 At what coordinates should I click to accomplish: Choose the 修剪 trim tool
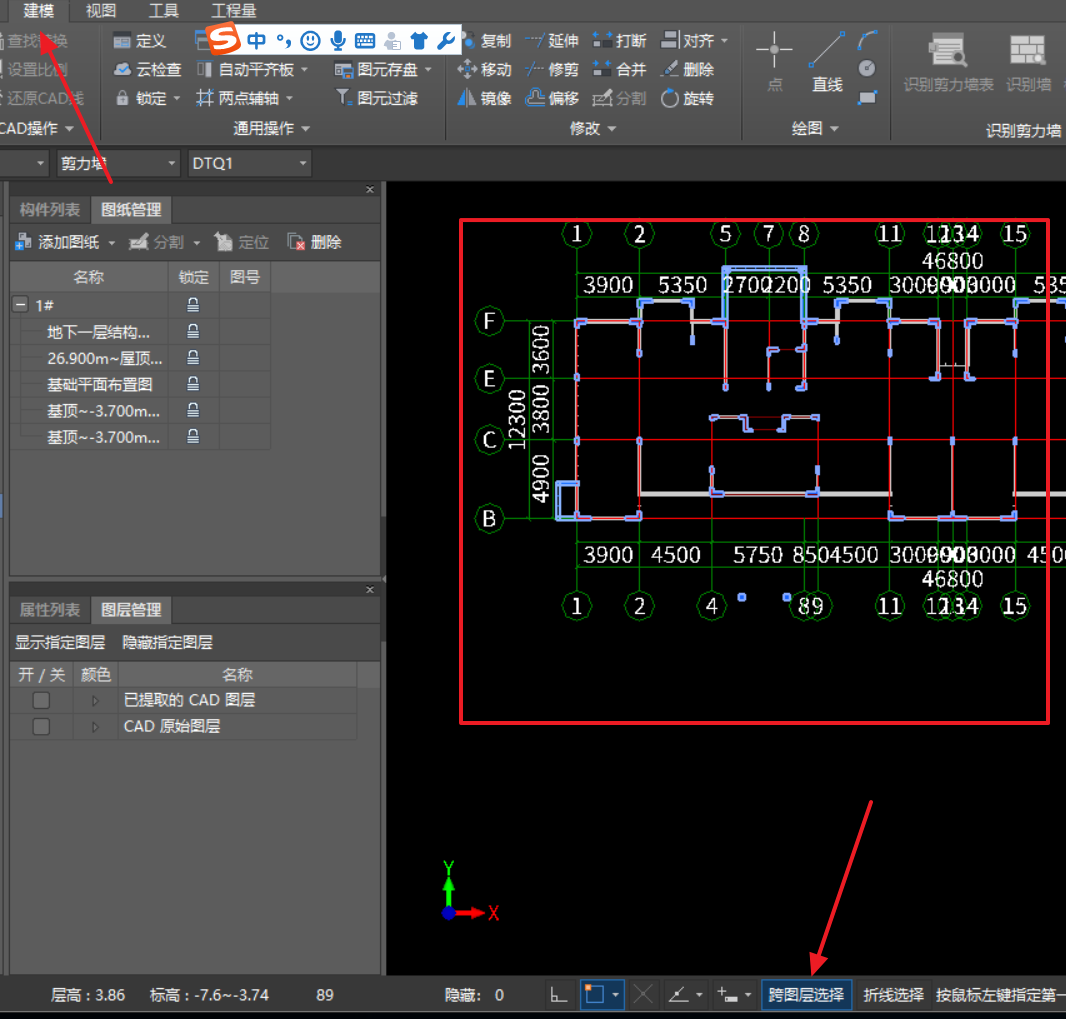point(552,69)
